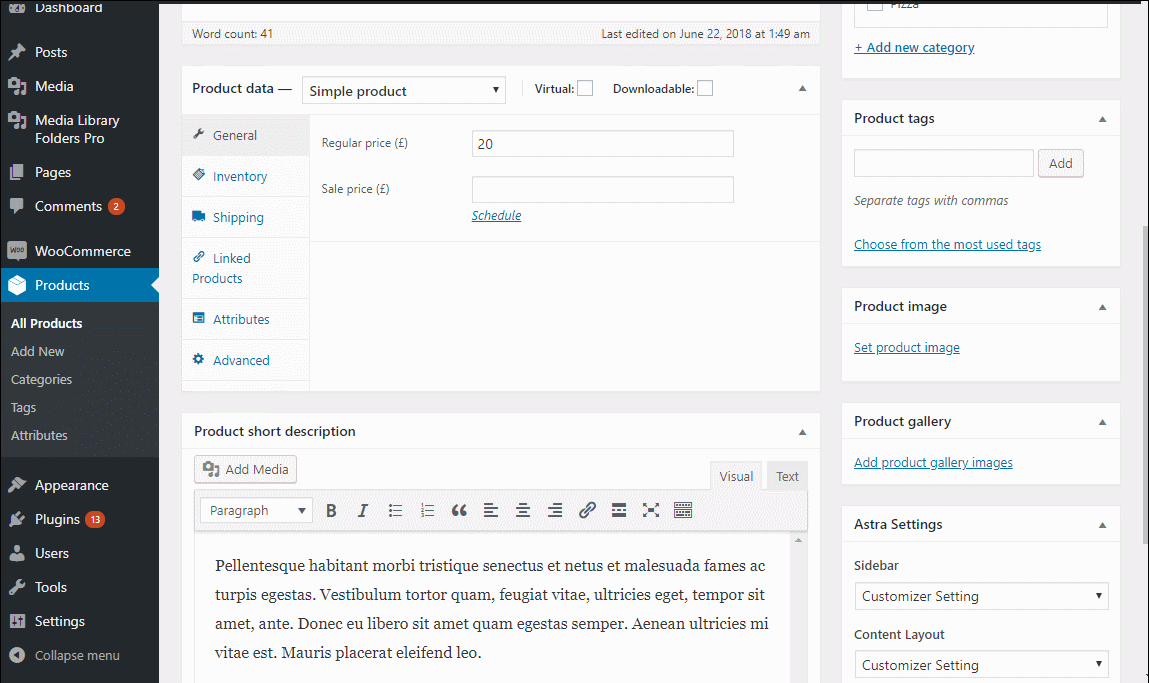This screenshot has width=1149, height=683.
Task: Open Categories under Products submenu
Action: click(x=41, y=380)
